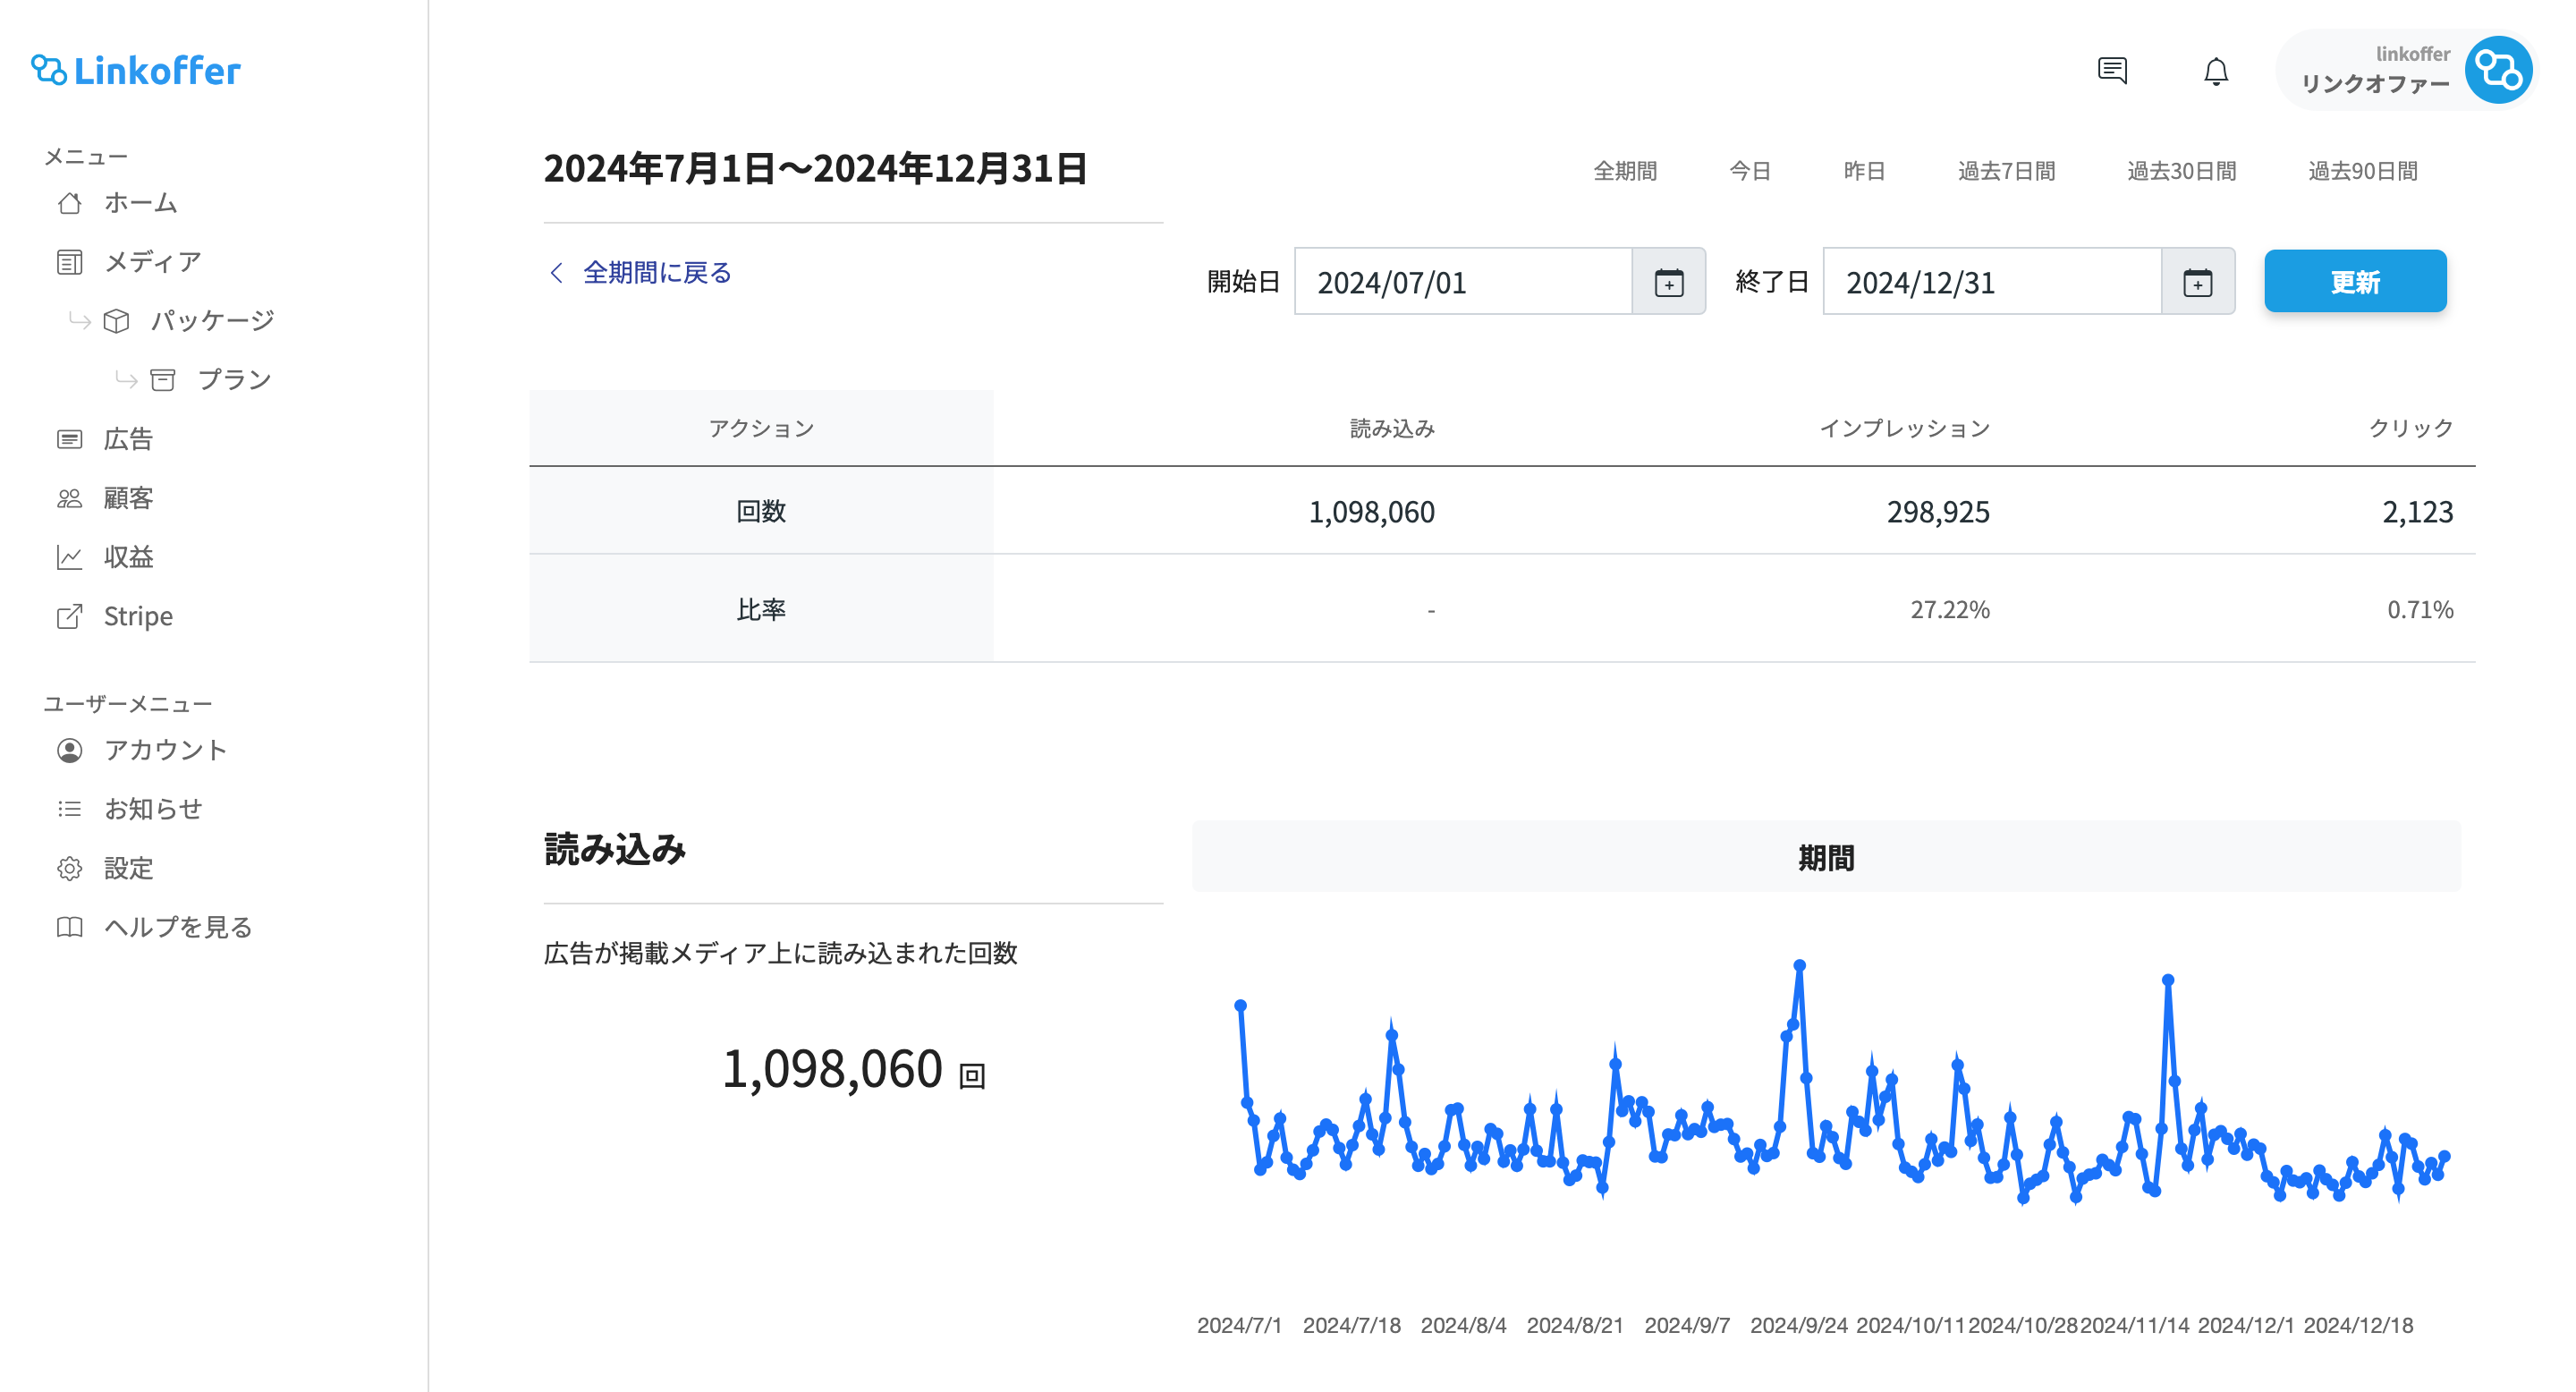Click the 開始日 date input field
2576x1392 pixels.
click(x=1462, y=282)
